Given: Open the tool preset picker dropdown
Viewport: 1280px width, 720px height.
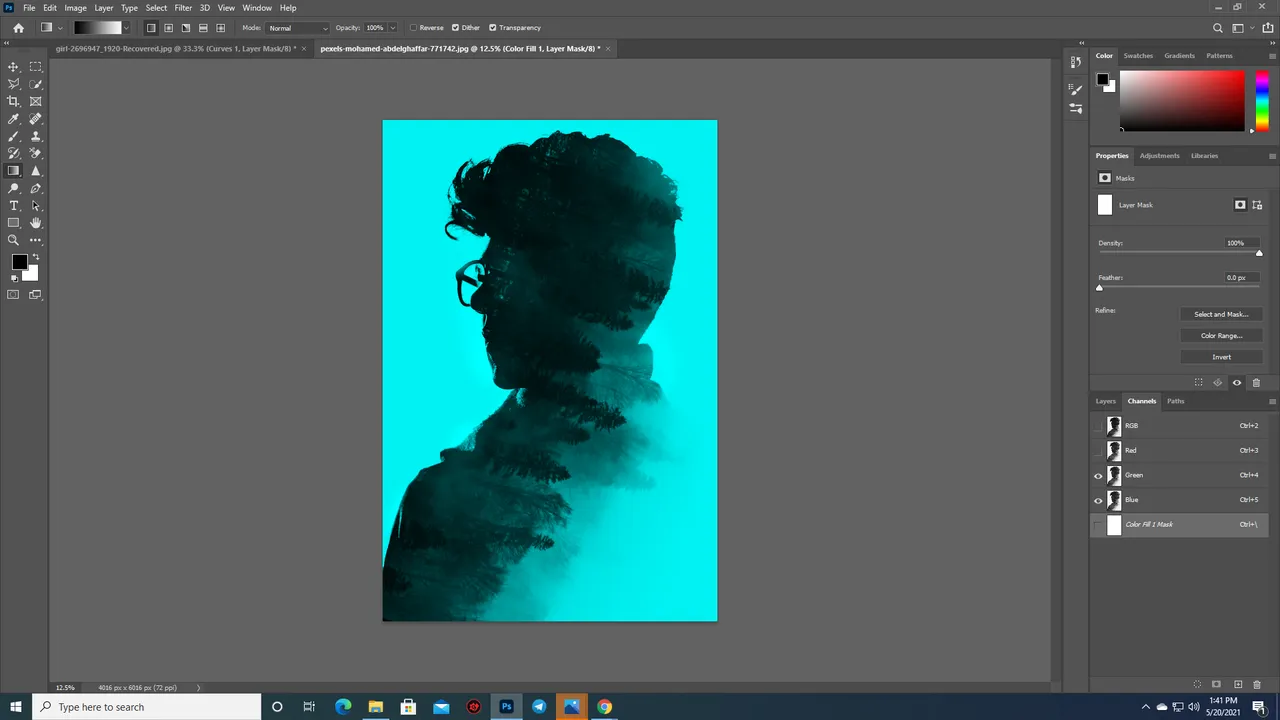Looking at the screenshot, I should click(61, 28).
